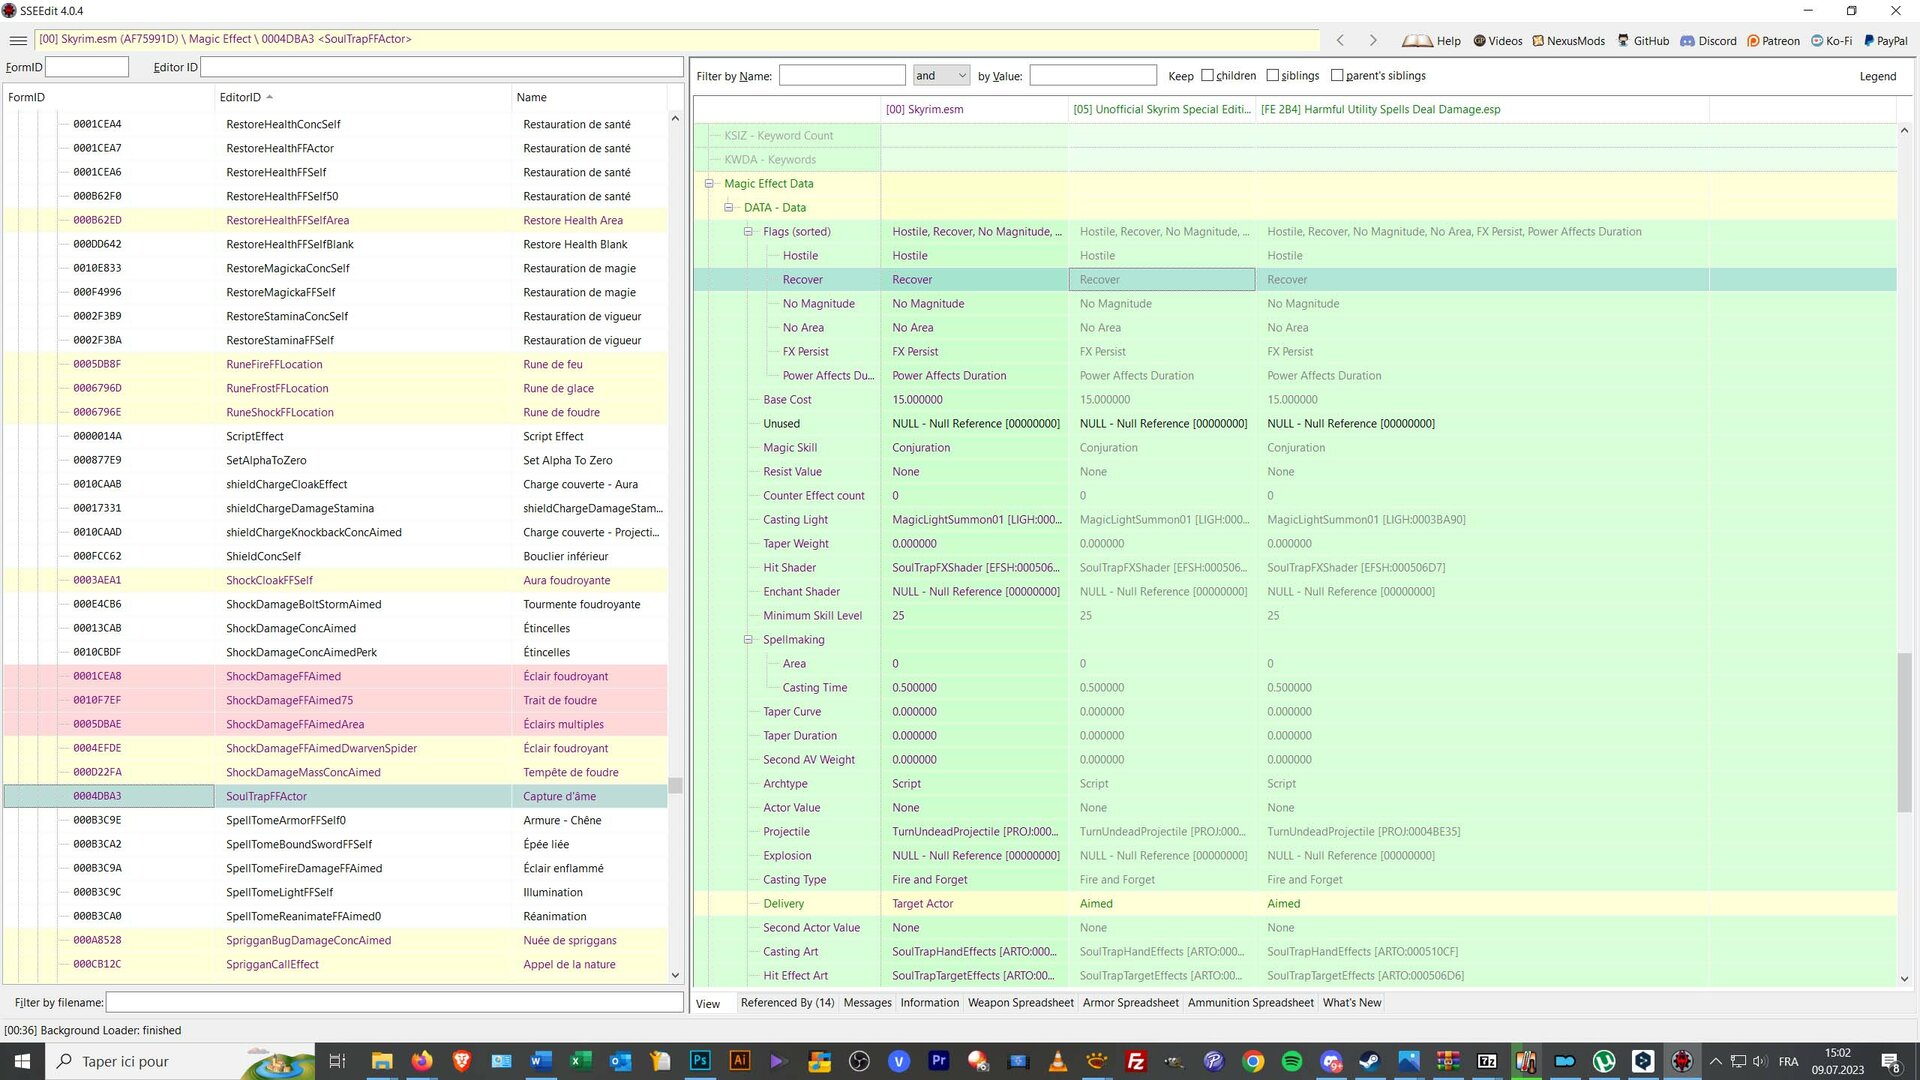Screen dimensions: 1920x1080
Task: Collapse the Magic Effect Data node
Action: 709,183
